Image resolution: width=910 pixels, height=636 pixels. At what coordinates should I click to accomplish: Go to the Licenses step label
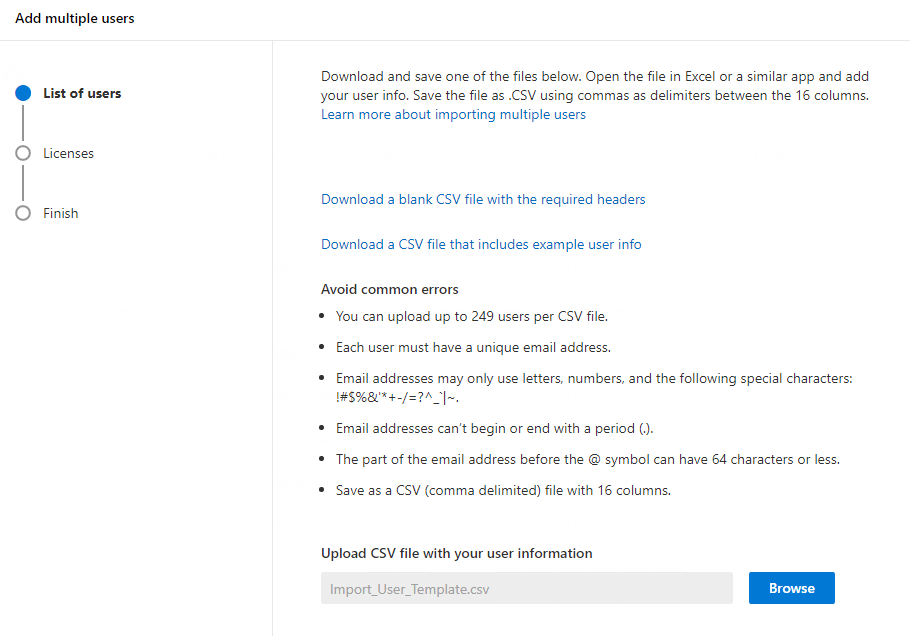point(68,153)
